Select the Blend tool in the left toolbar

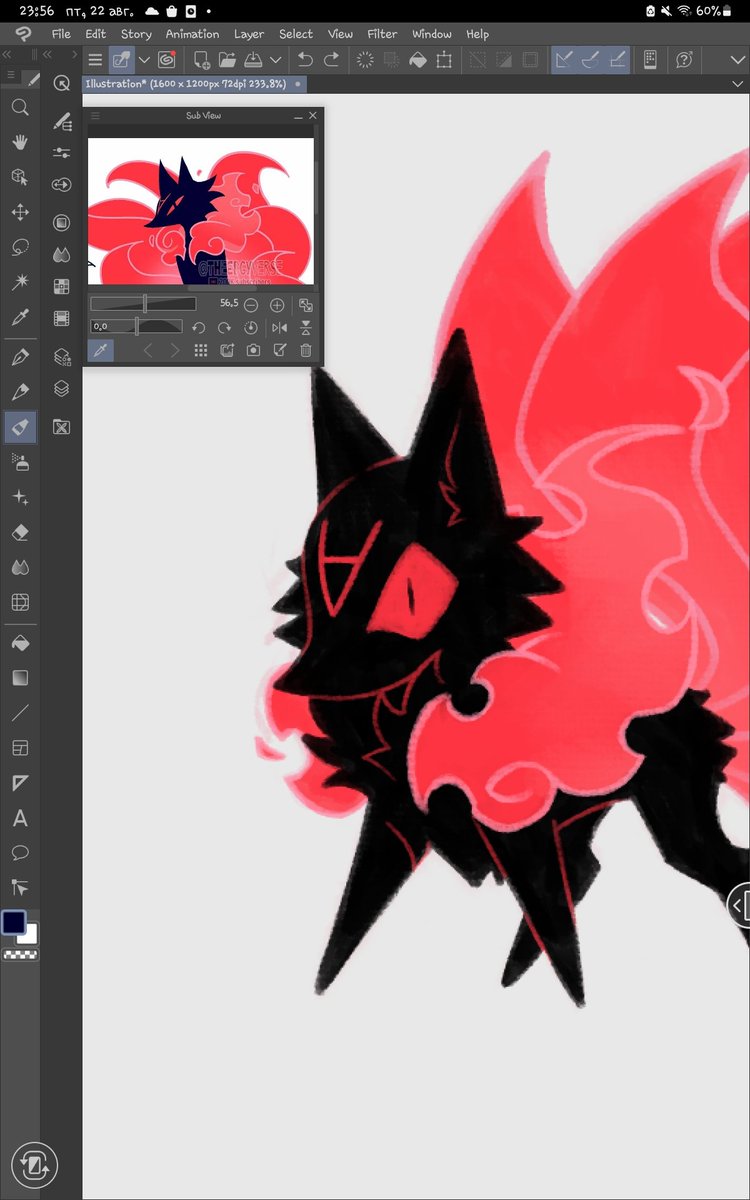click(19, 567)
